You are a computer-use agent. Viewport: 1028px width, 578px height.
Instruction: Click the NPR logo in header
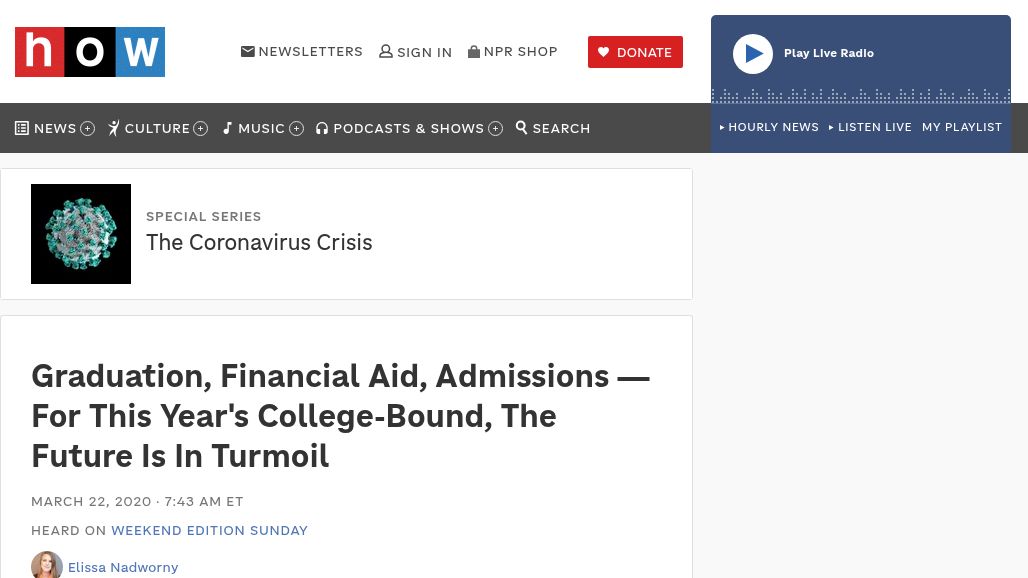click(x=90, y=52)
